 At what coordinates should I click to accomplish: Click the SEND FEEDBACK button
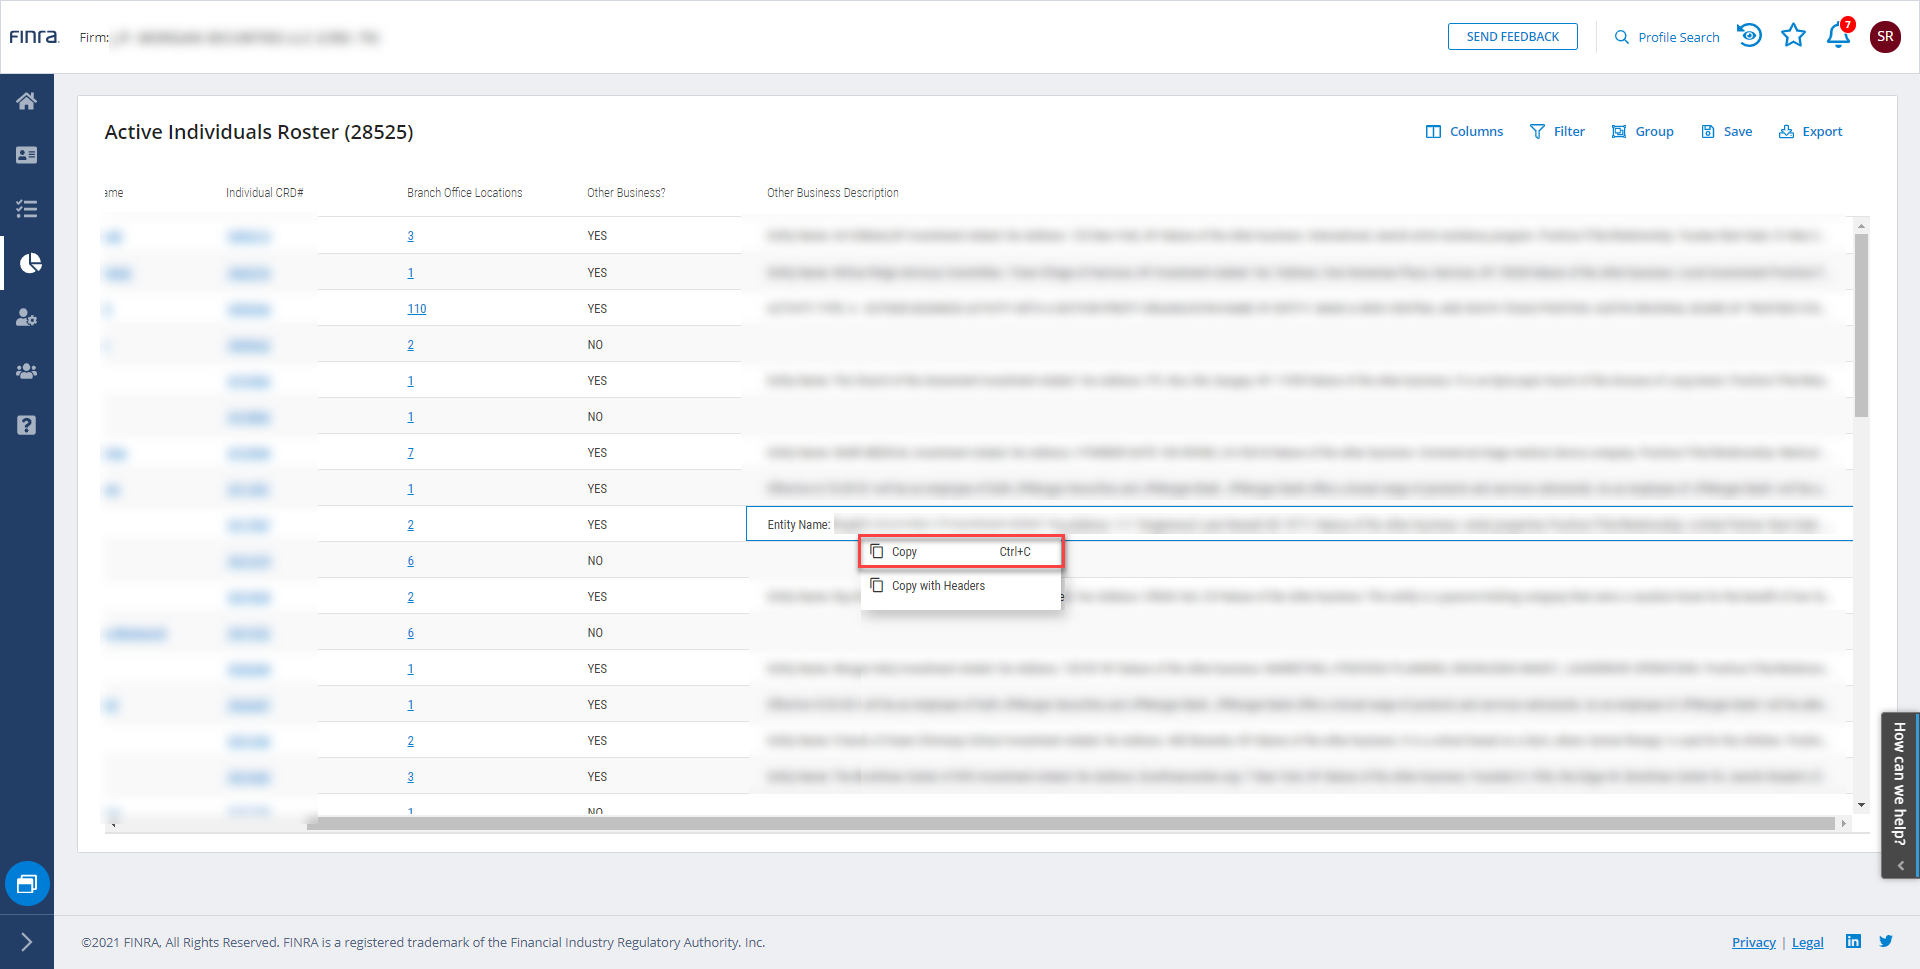pos(1512,36)
